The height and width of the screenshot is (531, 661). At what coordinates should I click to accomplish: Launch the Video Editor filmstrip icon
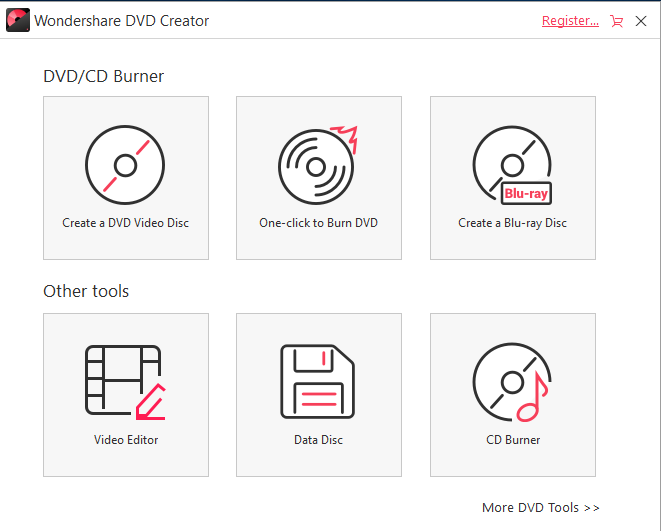tap(125, 383)
